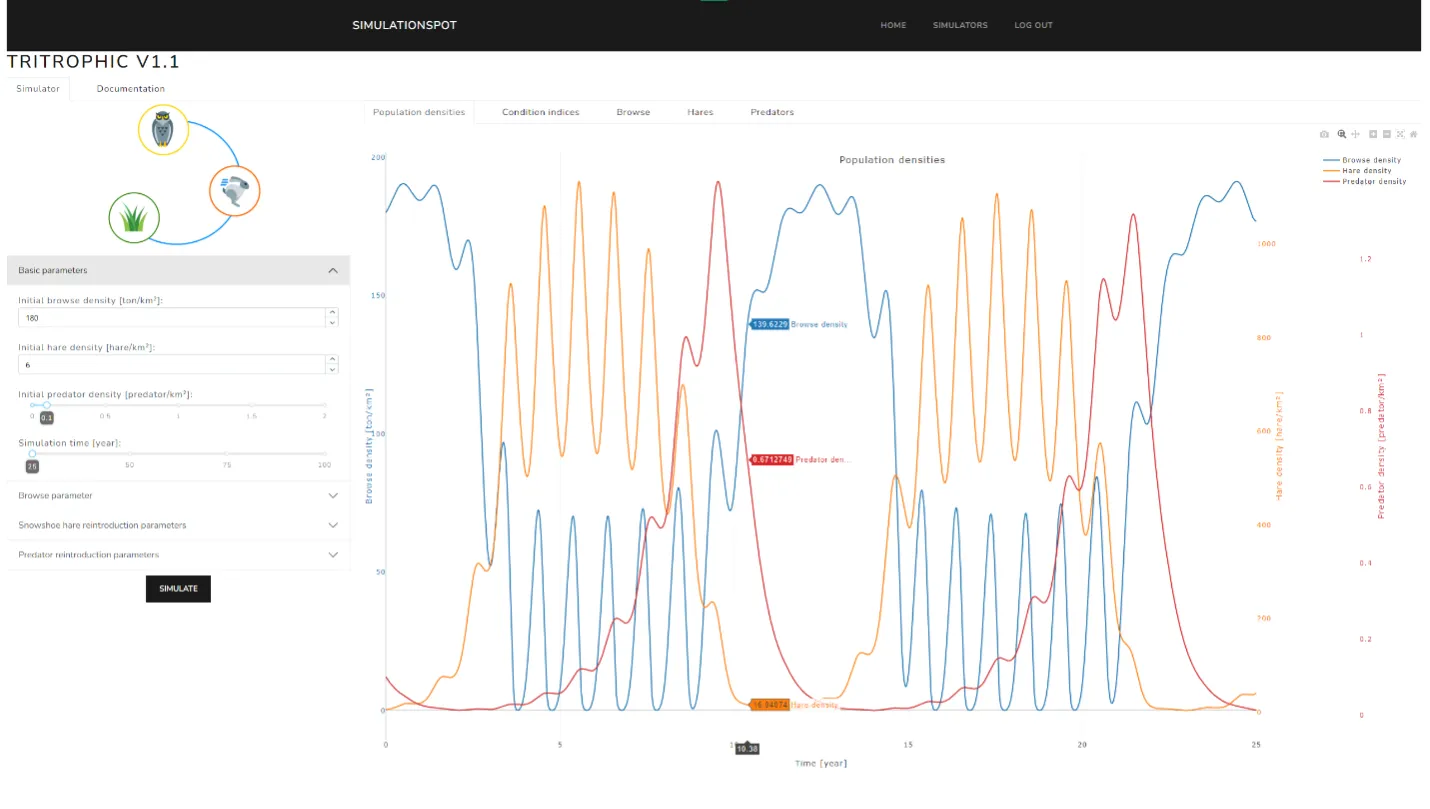This screenshot has width=1430, height=809.
Task: Click the orange Hare density hover label
Action: point(769,705)
